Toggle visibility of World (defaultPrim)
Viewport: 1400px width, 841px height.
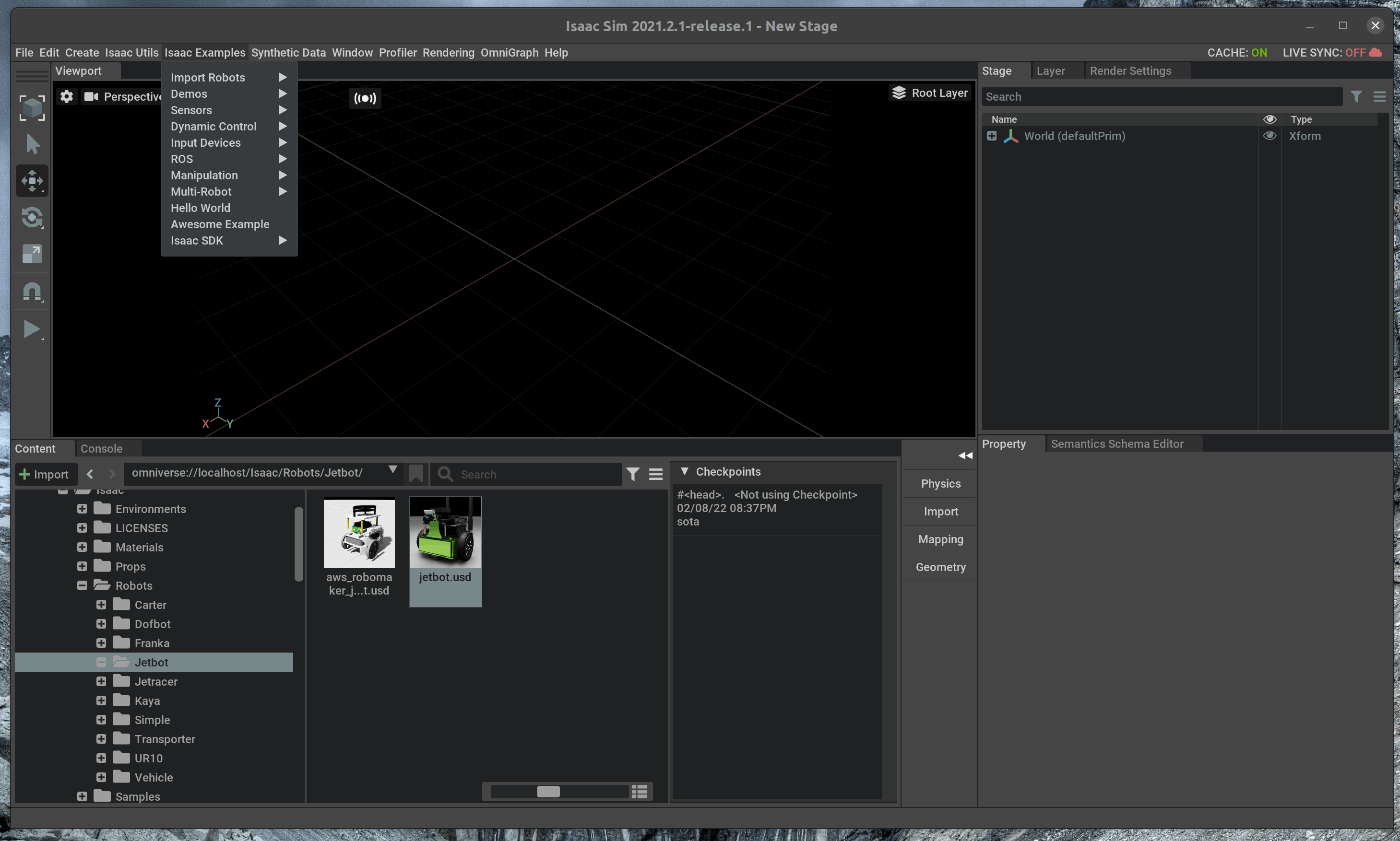coord(1270,136)
